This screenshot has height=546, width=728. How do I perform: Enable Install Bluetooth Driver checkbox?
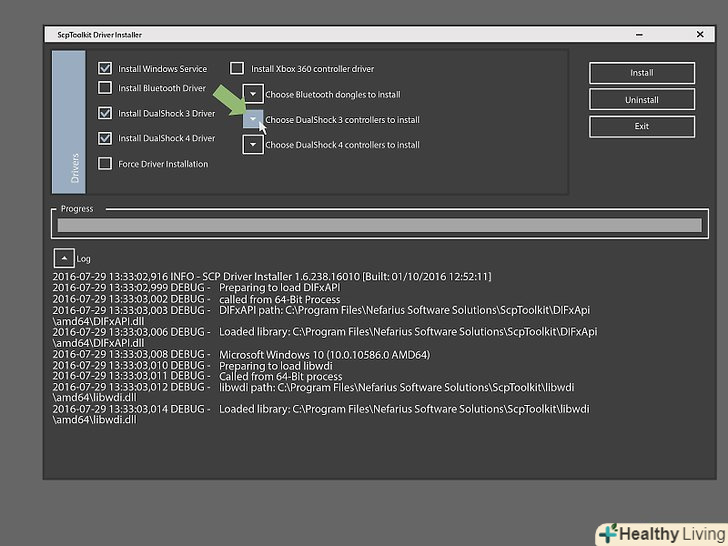click(105, 87)
